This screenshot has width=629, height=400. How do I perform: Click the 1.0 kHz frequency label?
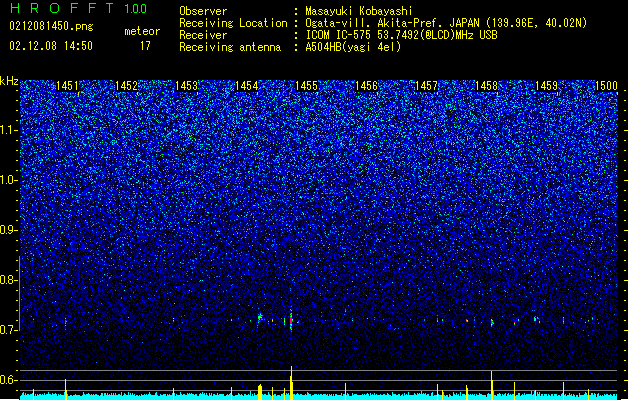(x=9, y=180)
